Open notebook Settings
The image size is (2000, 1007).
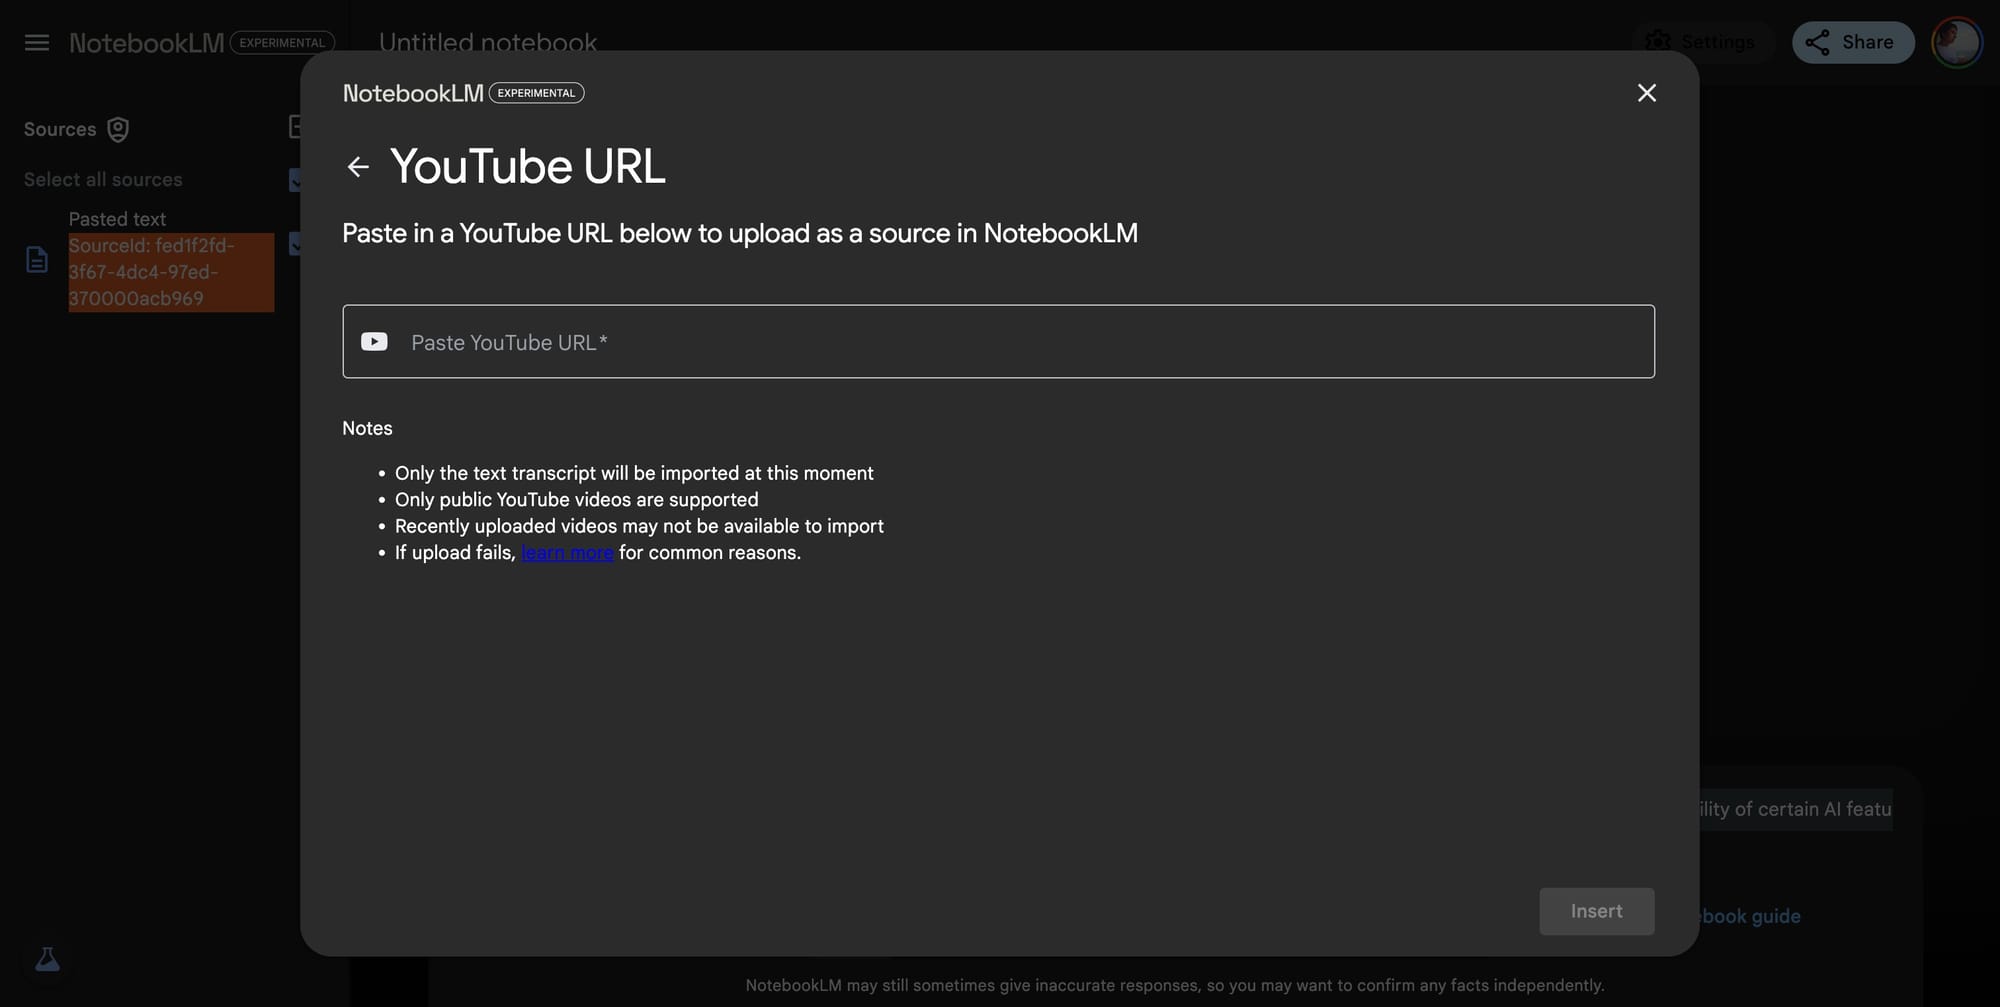coord(1702,42)
